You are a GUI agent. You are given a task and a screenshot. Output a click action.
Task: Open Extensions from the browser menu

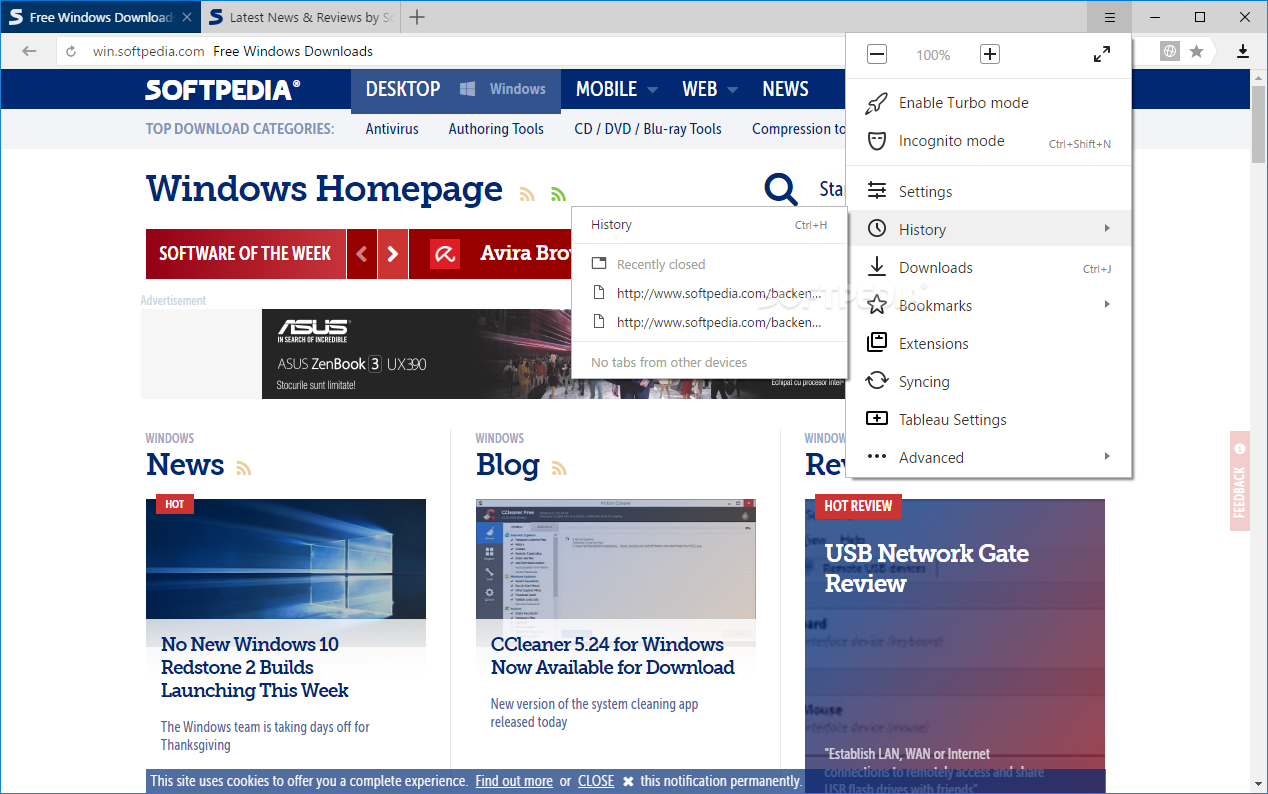(x=988, y=343)
